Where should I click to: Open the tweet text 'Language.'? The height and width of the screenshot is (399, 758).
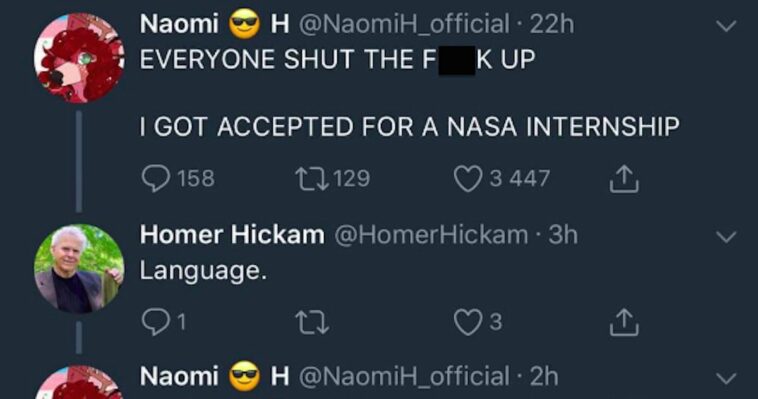pos(203,271)
